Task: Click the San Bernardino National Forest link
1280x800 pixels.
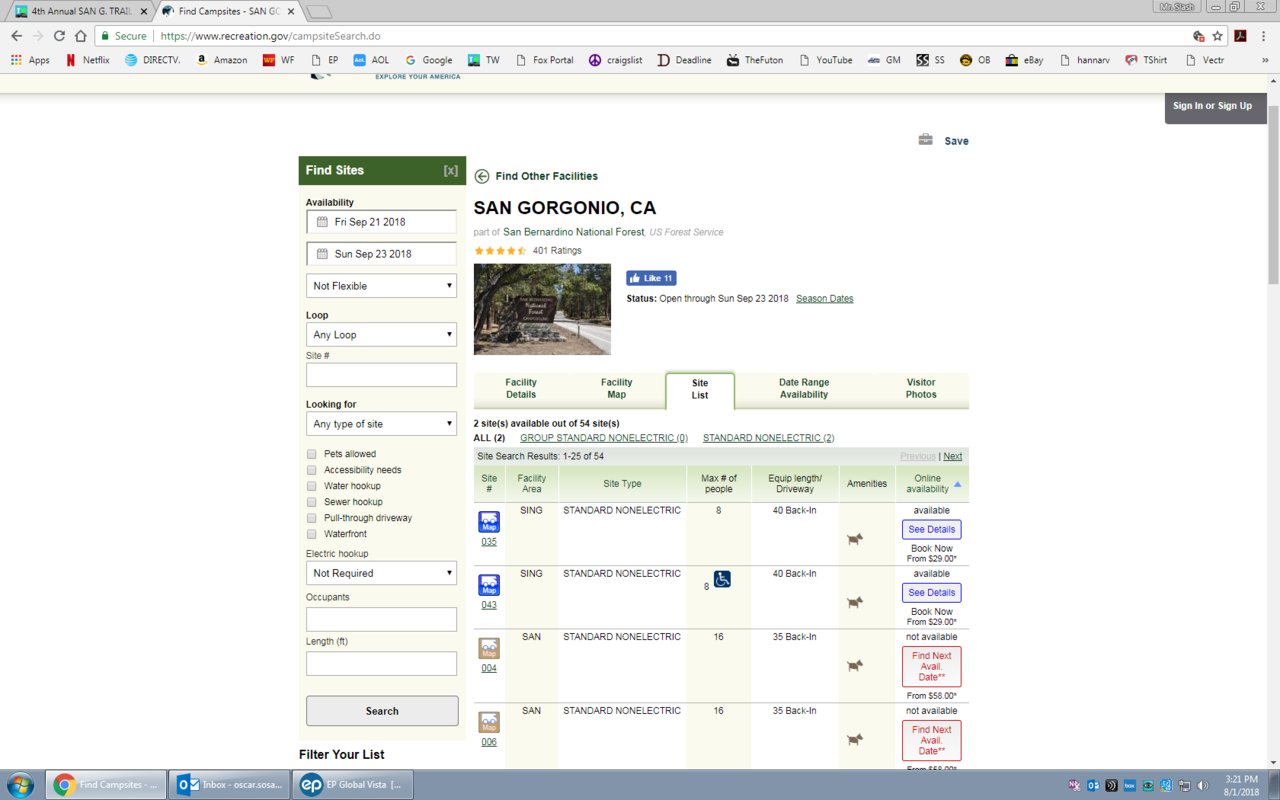Action: [x=574, y=232]
